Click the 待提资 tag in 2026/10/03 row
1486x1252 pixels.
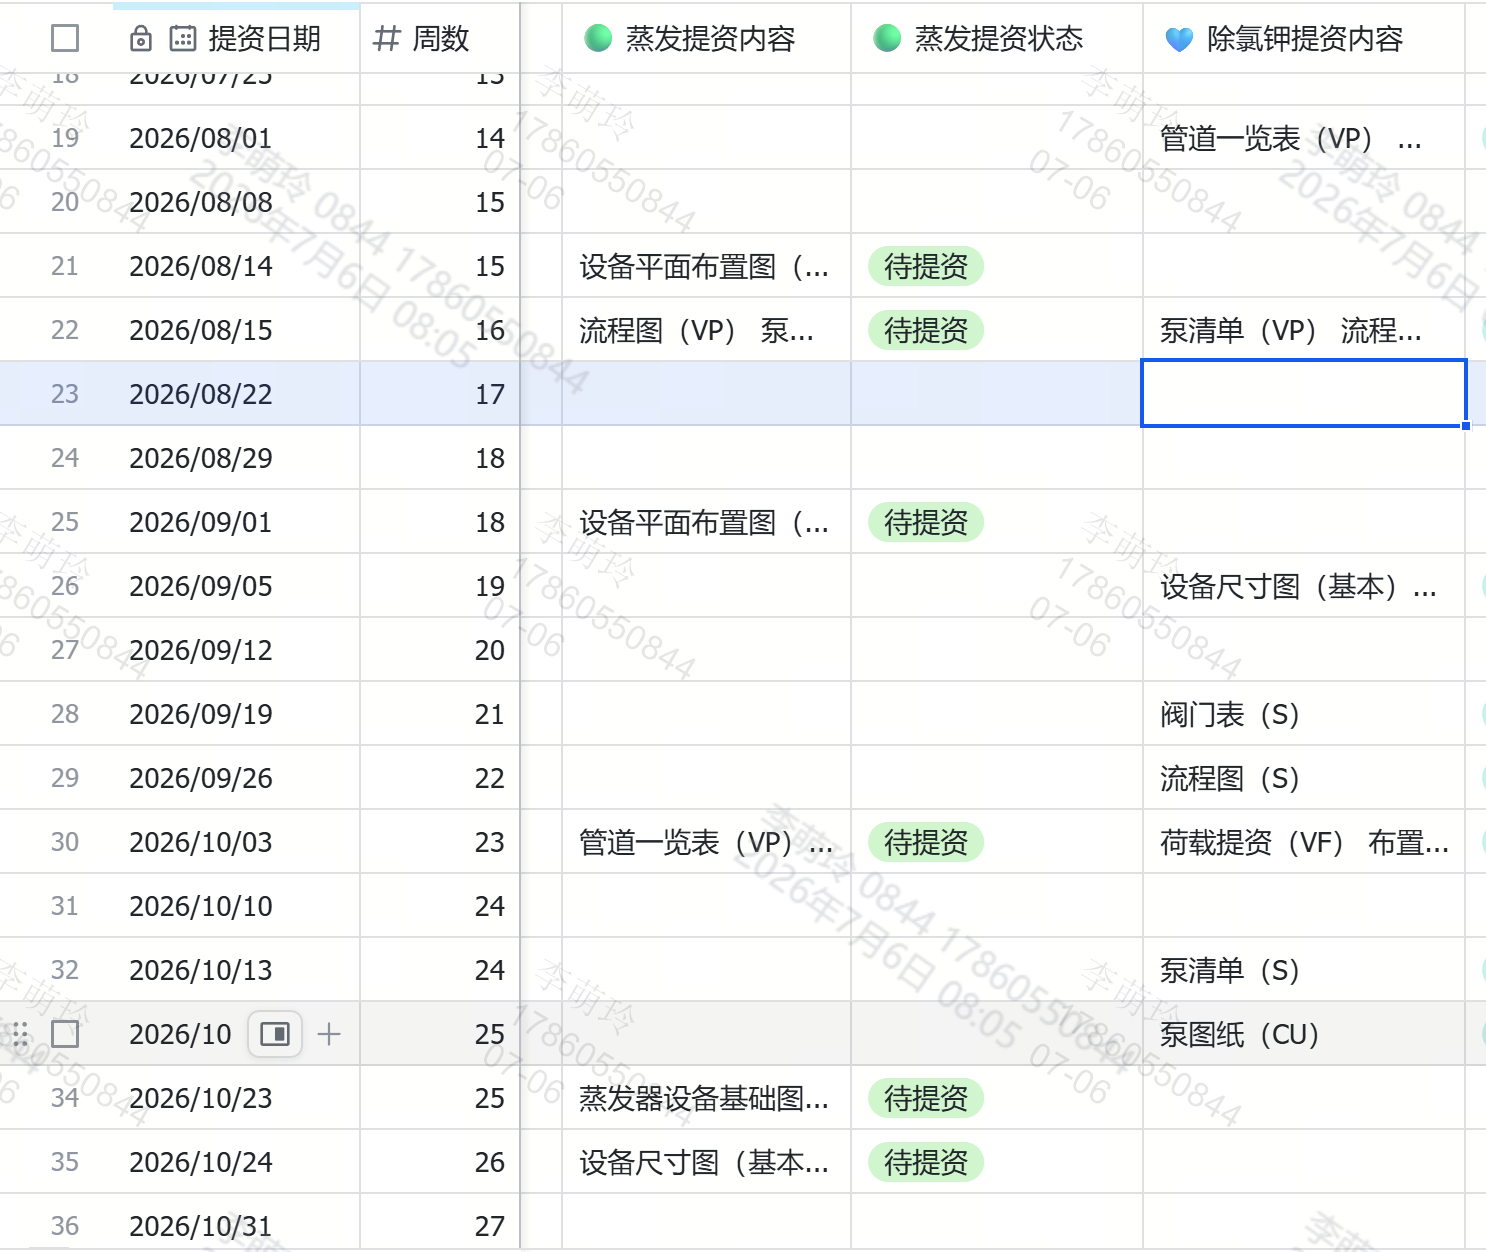pos(926,842)
